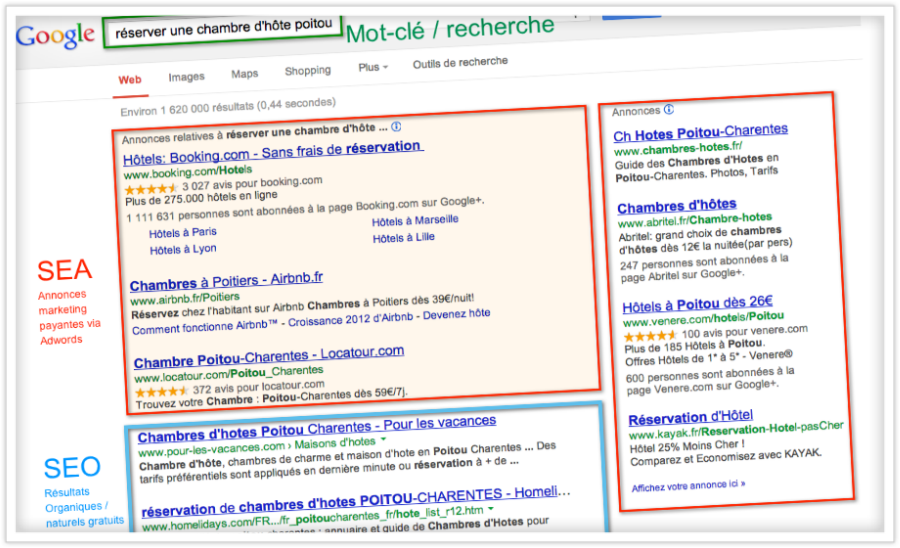Click the star rating for booking.com
Screen dimensions: 900x548
coord(151,188)
